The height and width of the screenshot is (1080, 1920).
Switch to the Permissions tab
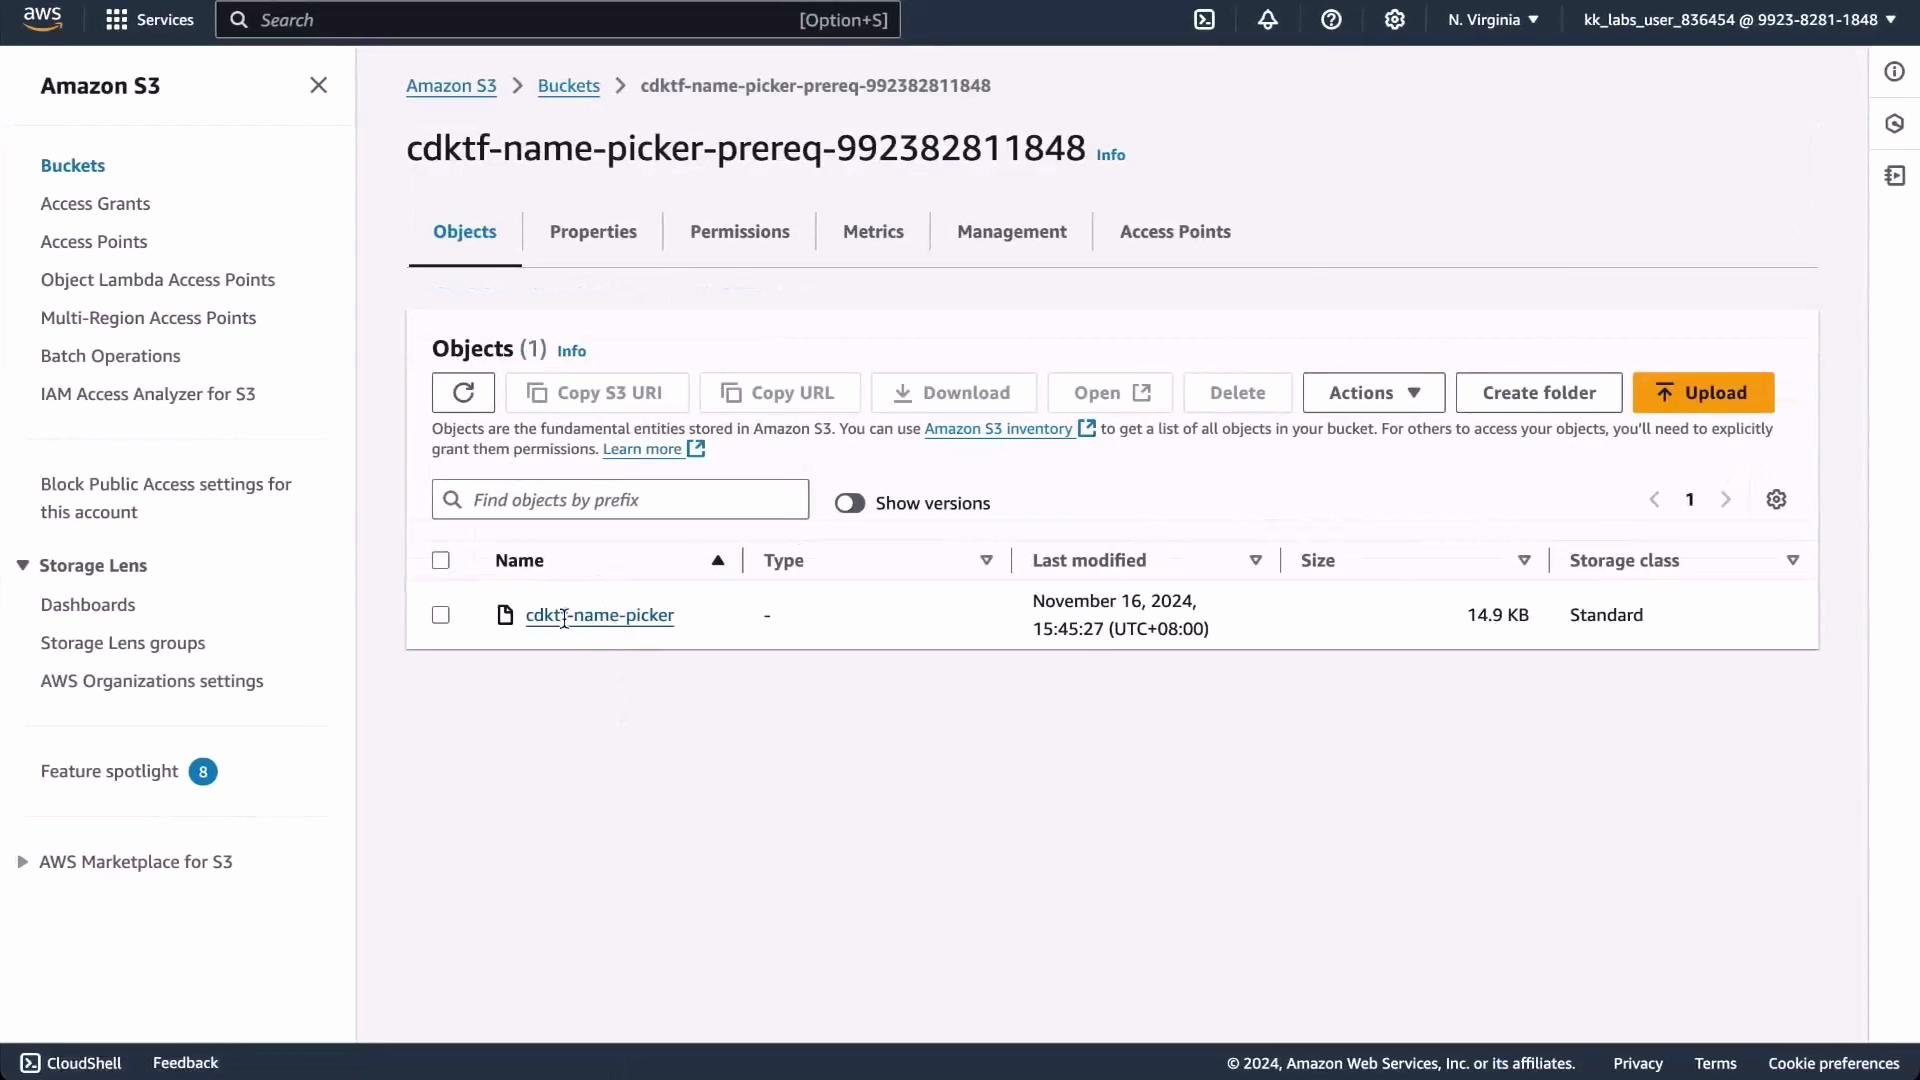click(x=740, y=232)
